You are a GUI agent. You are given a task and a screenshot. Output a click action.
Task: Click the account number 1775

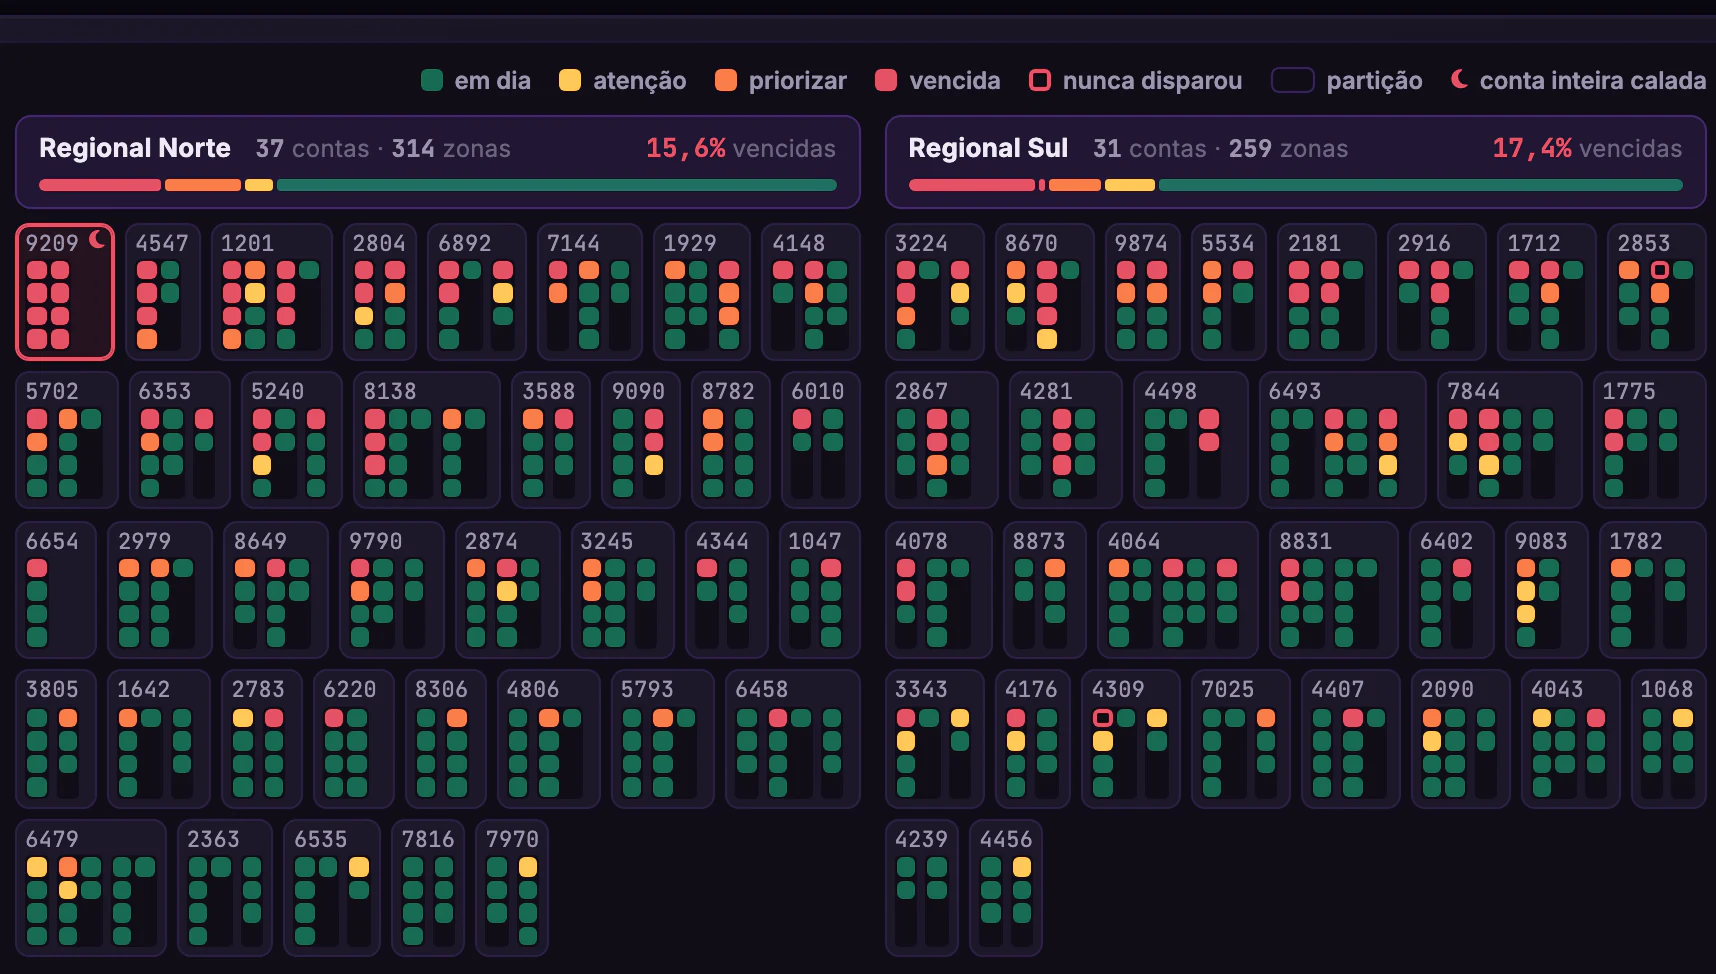point(1629,391)
